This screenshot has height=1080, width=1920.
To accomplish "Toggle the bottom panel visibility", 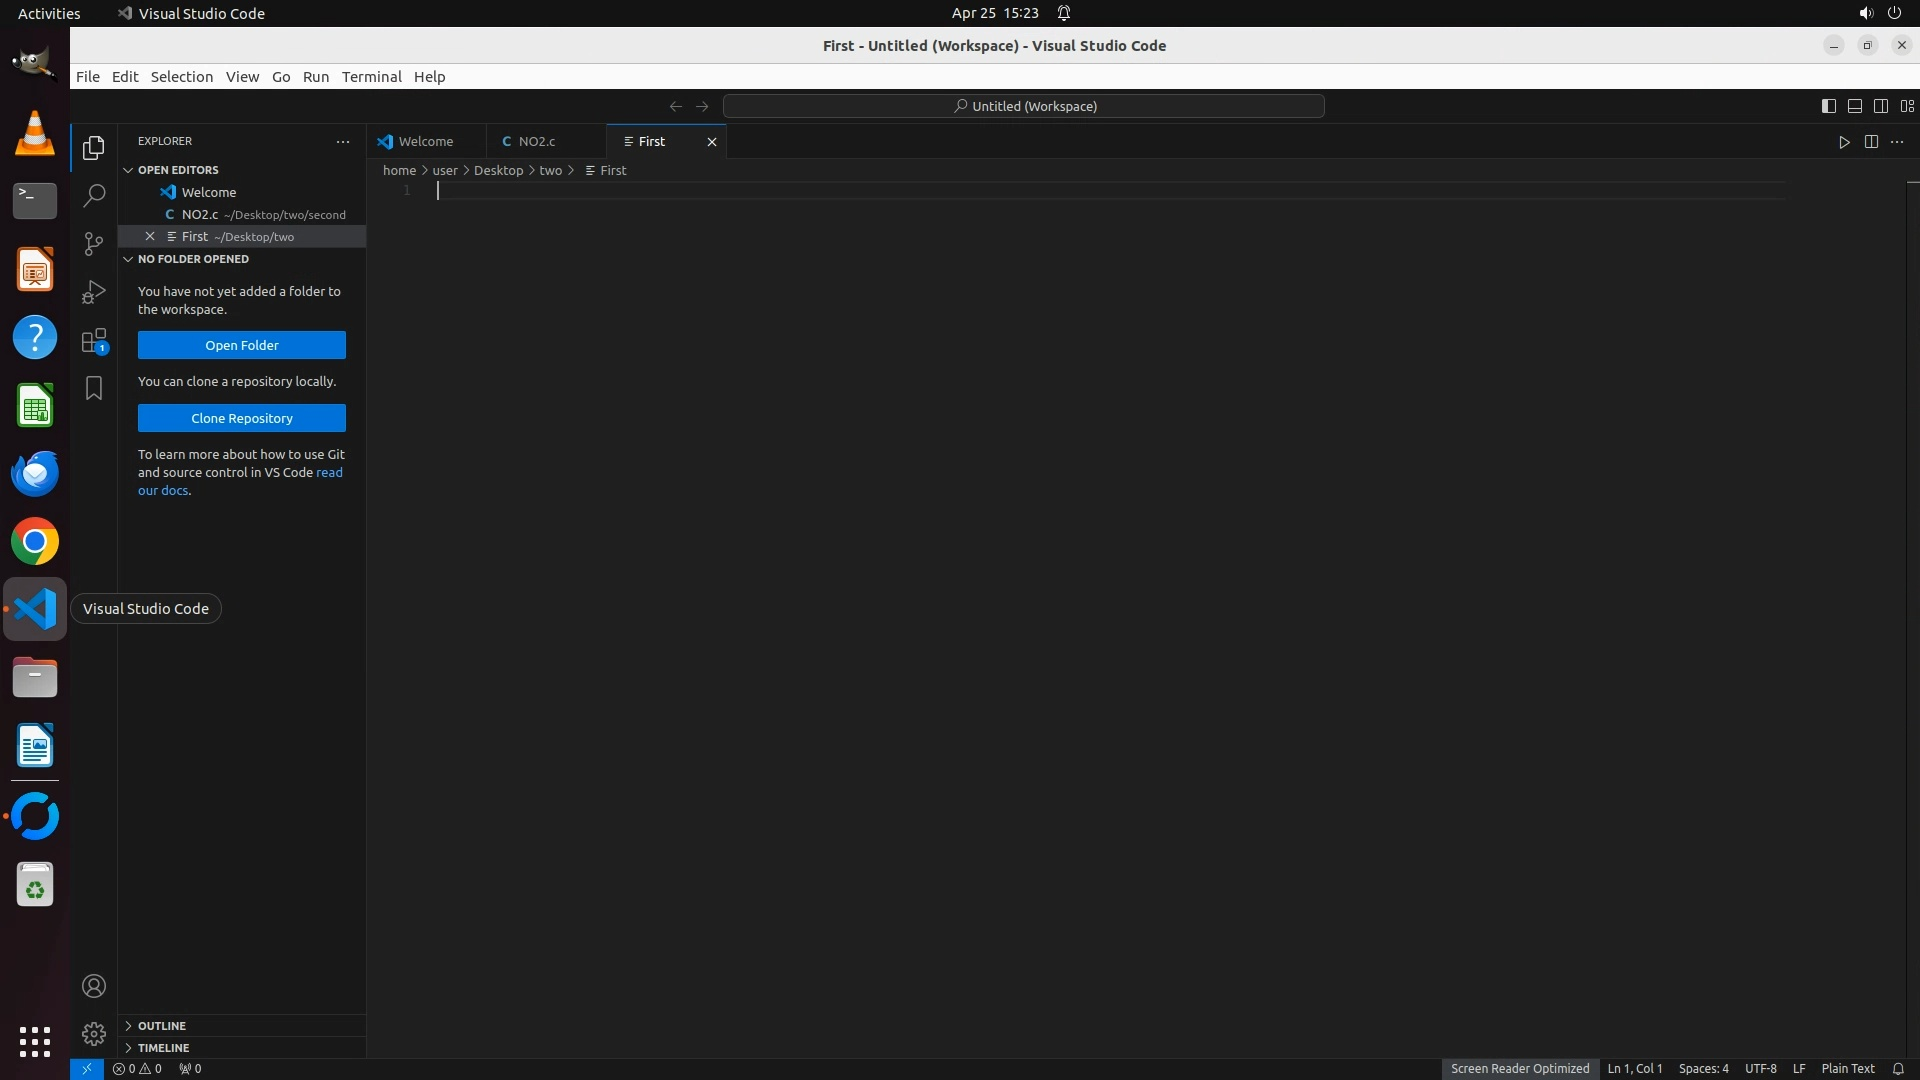I will click(x=1854, y=106).
